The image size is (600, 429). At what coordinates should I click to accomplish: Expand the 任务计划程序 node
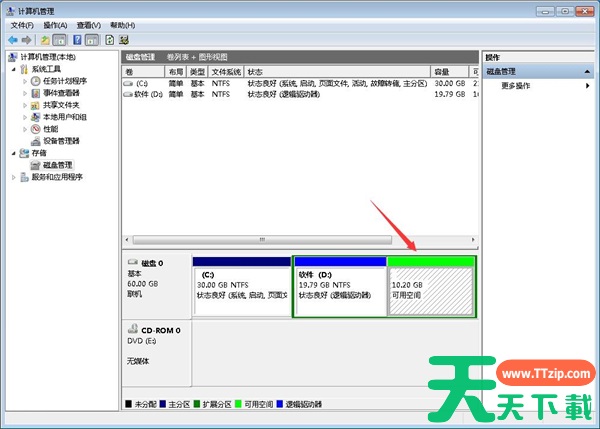point(26,81)
